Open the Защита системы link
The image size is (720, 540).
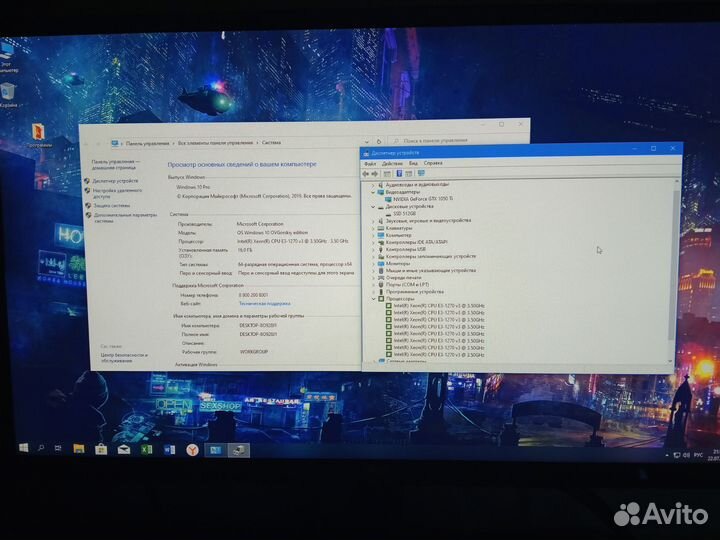coord(112,206)
